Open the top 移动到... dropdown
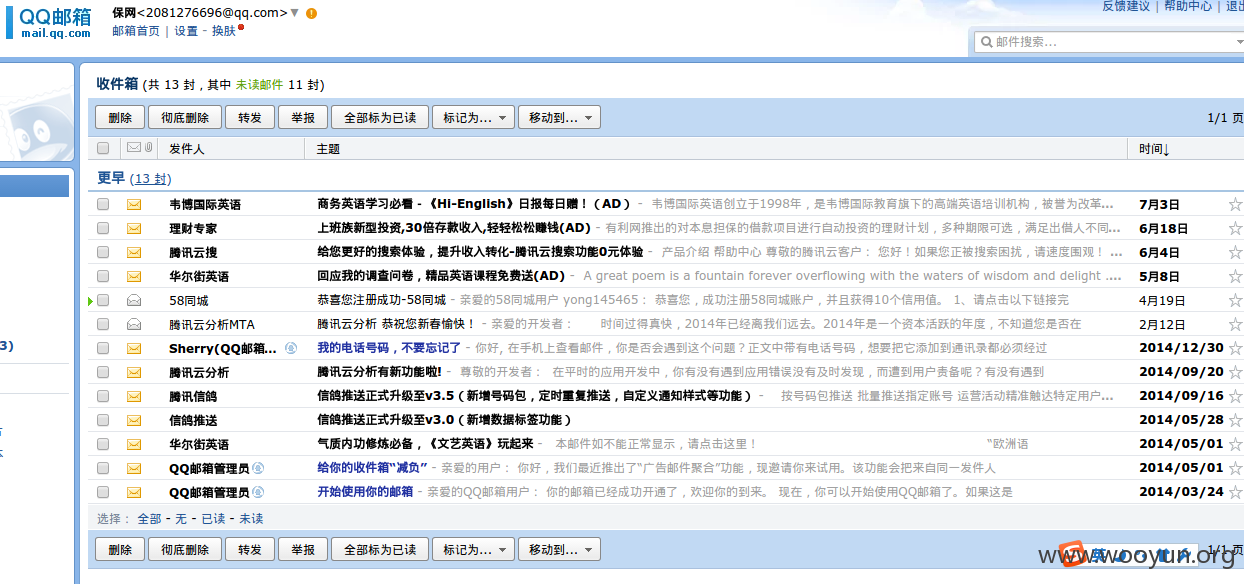Viewport: 1244px width, 584px height. coord(559,118)
